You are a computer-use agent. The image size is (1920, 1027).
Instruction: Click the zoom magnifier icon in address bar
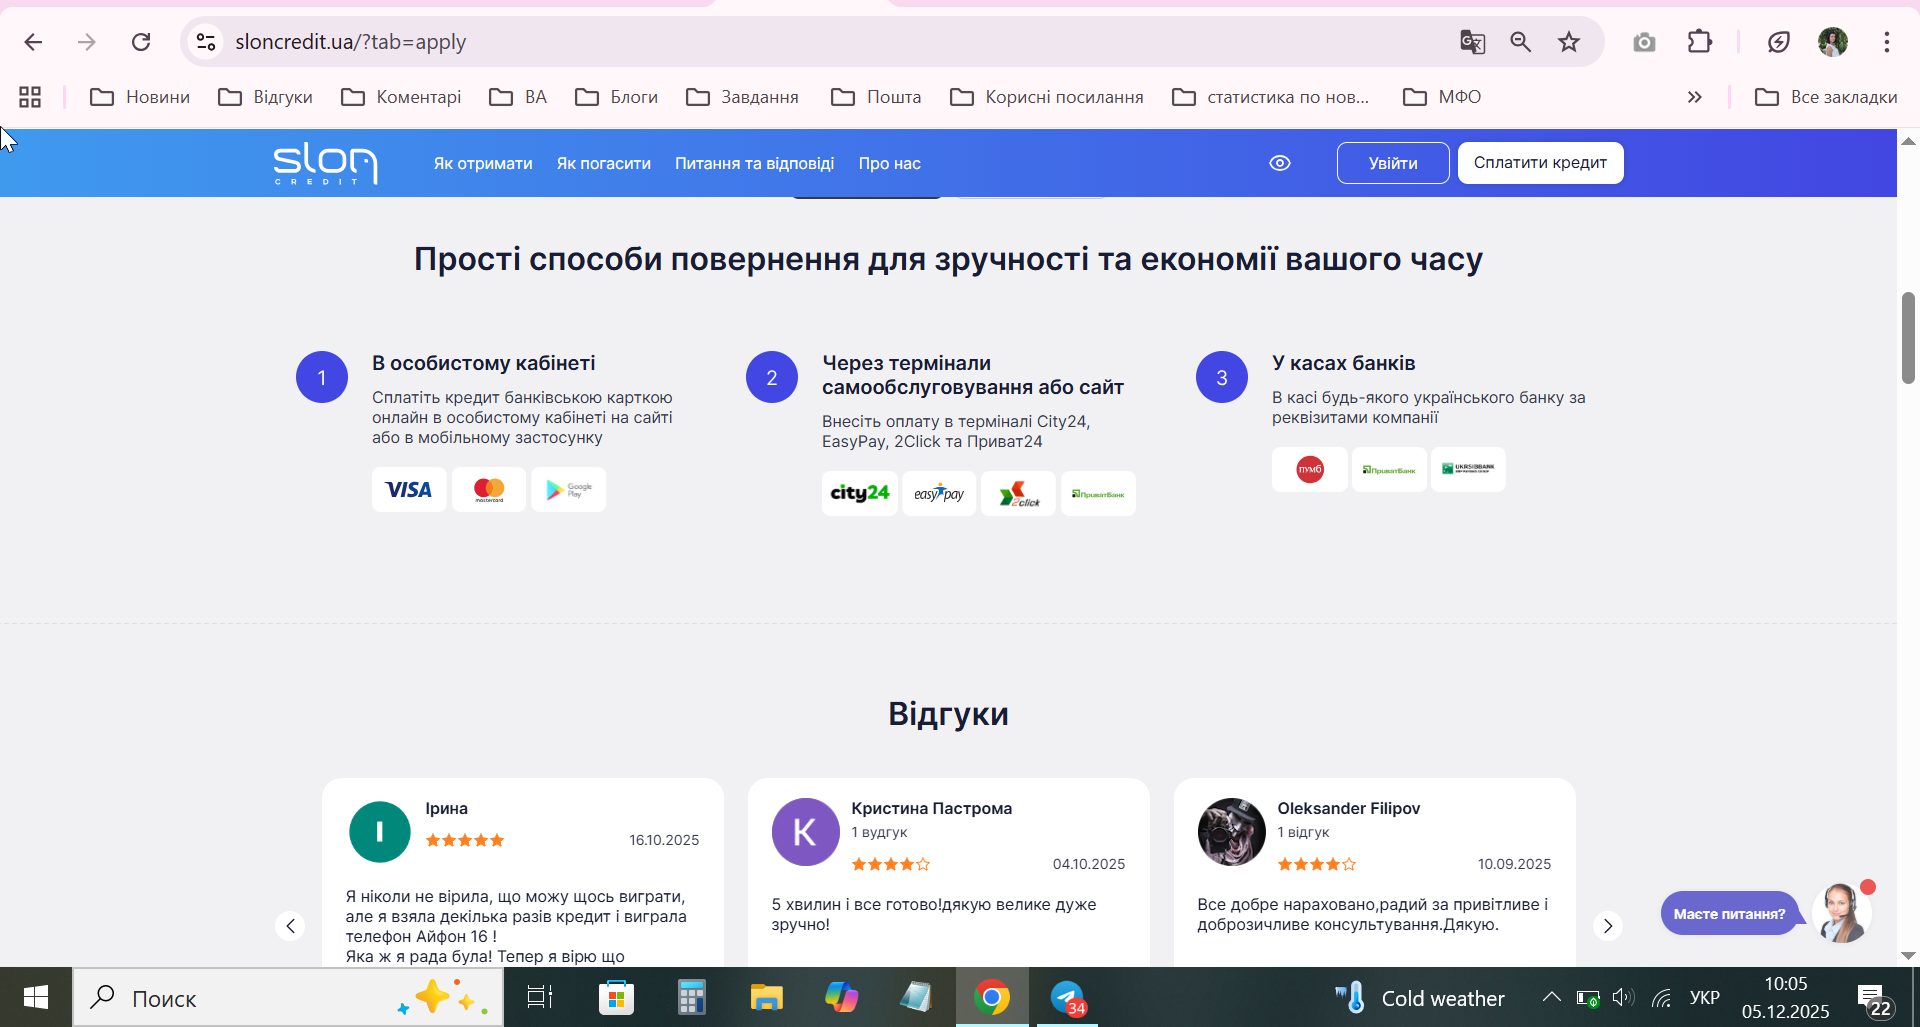point(1521,42)
